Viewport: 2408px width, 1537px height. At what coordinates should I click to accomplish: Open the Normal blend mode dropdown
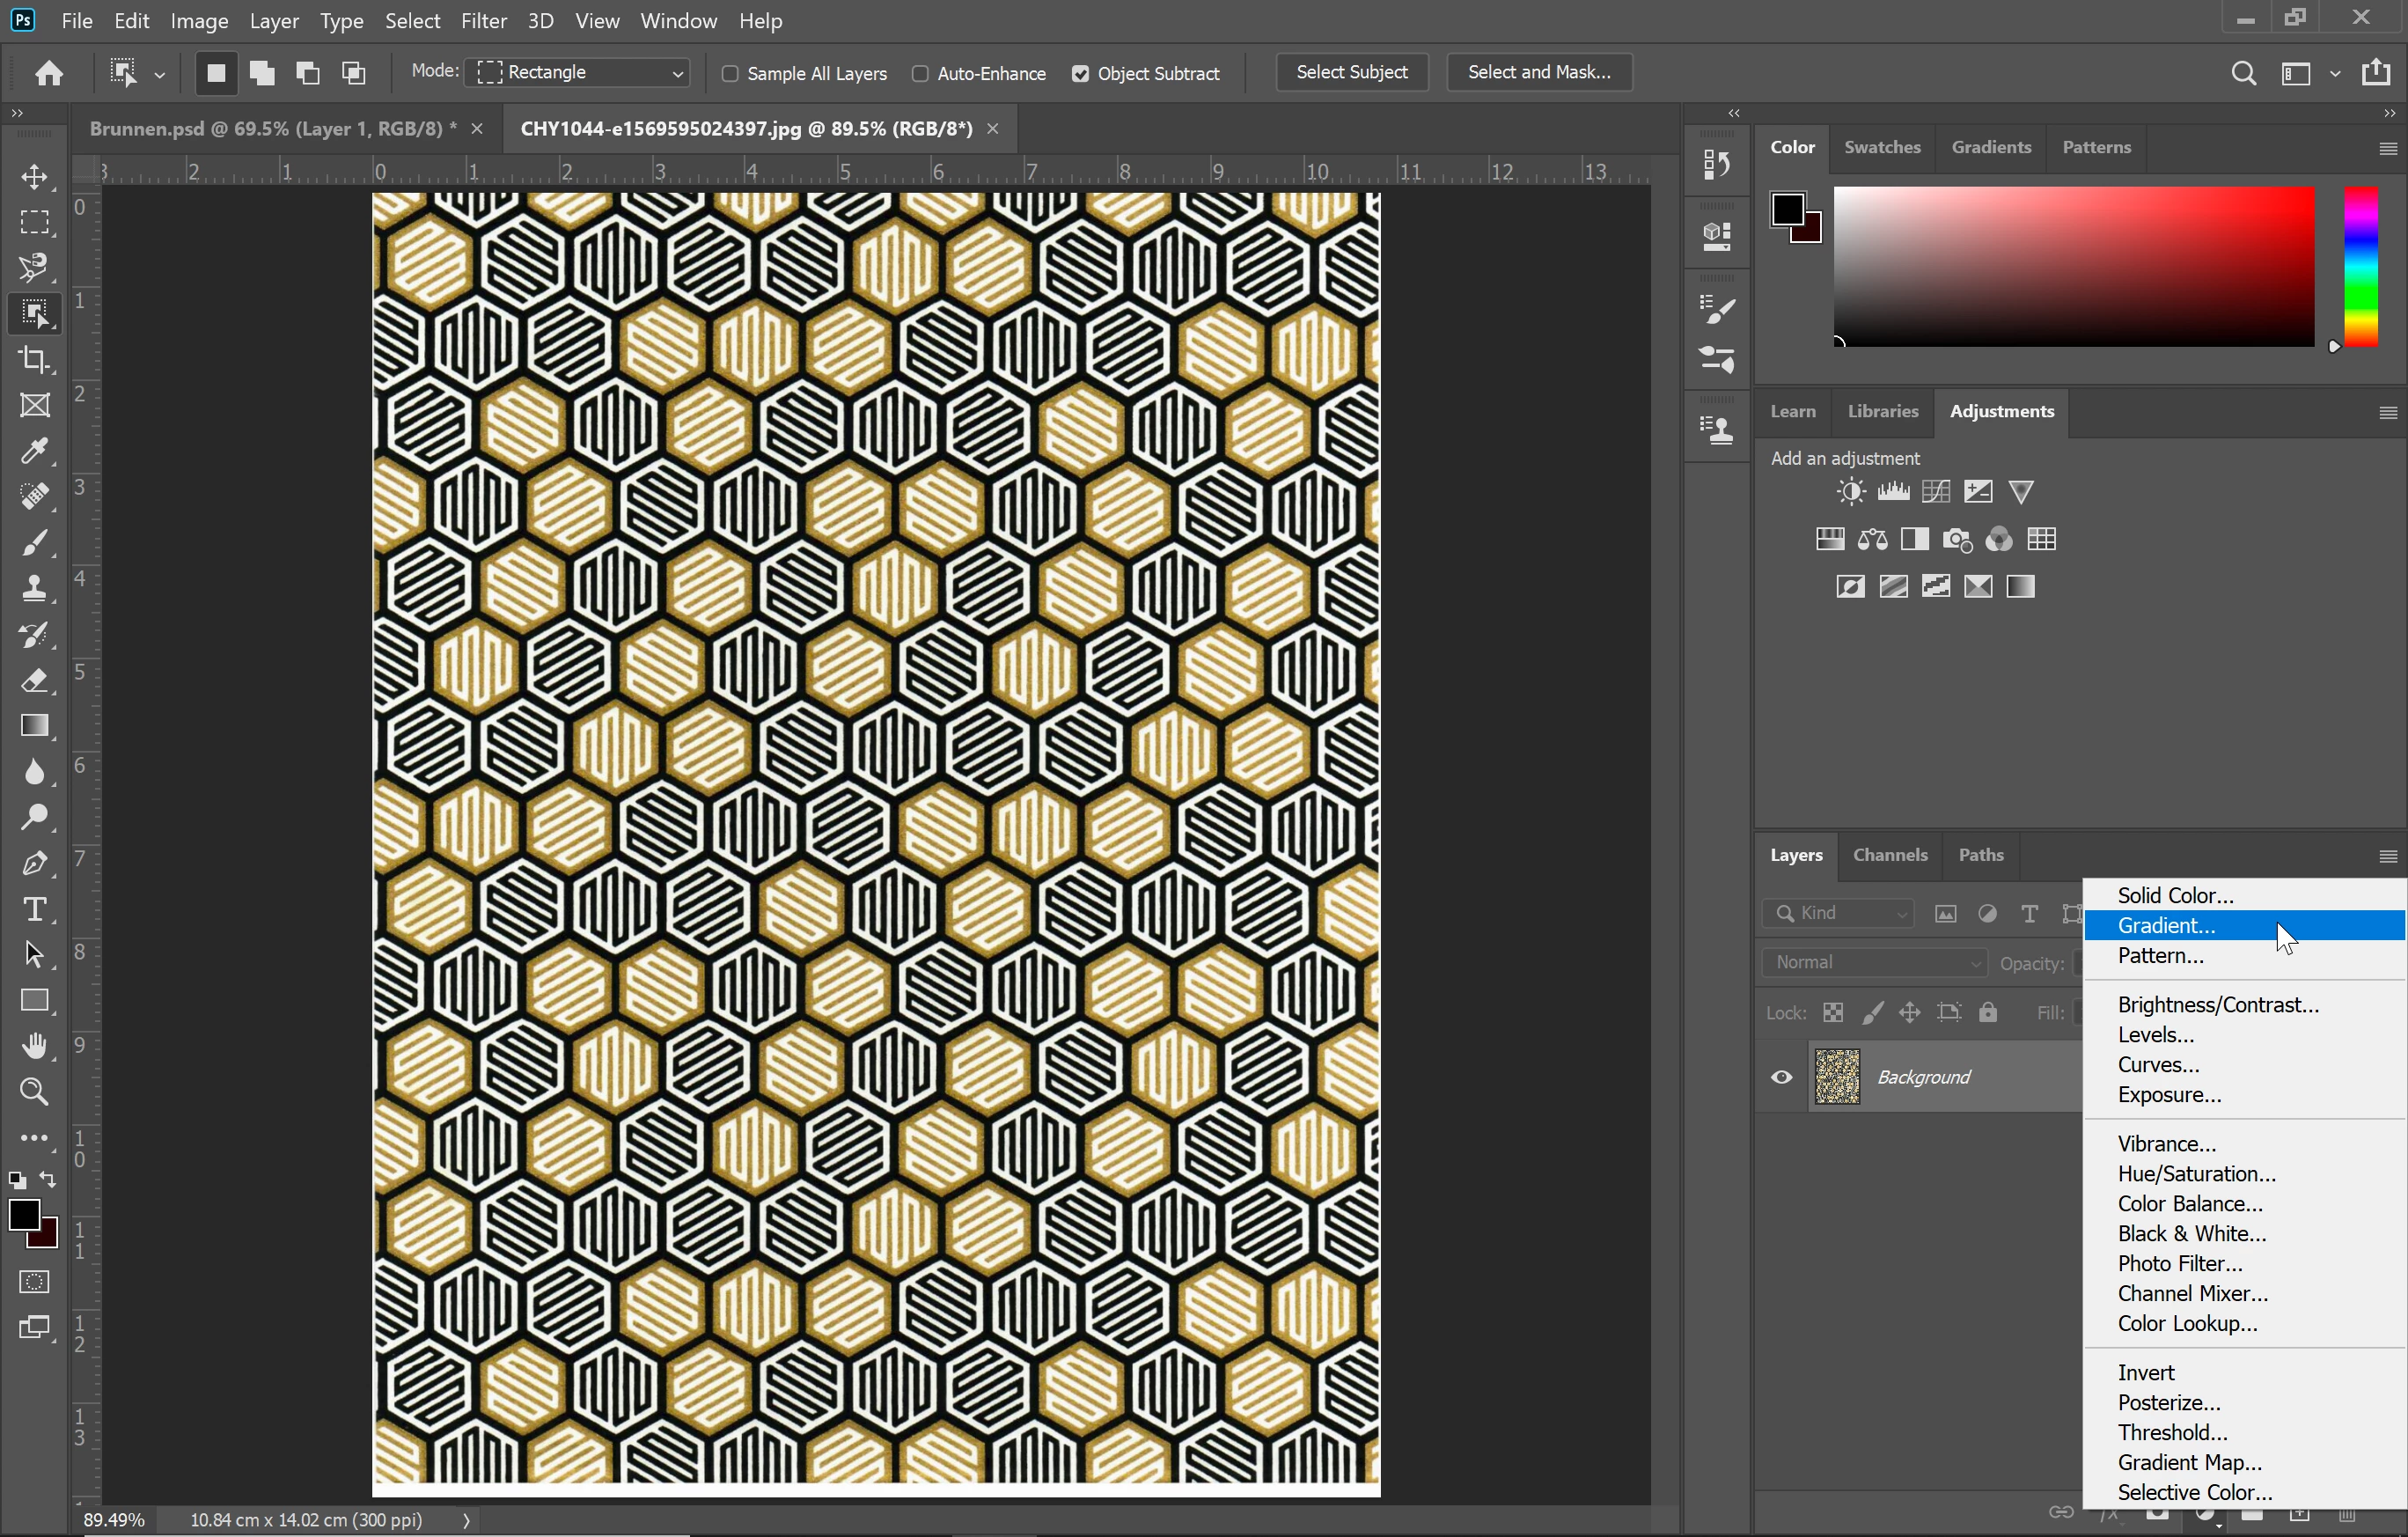coord(1875,962)
